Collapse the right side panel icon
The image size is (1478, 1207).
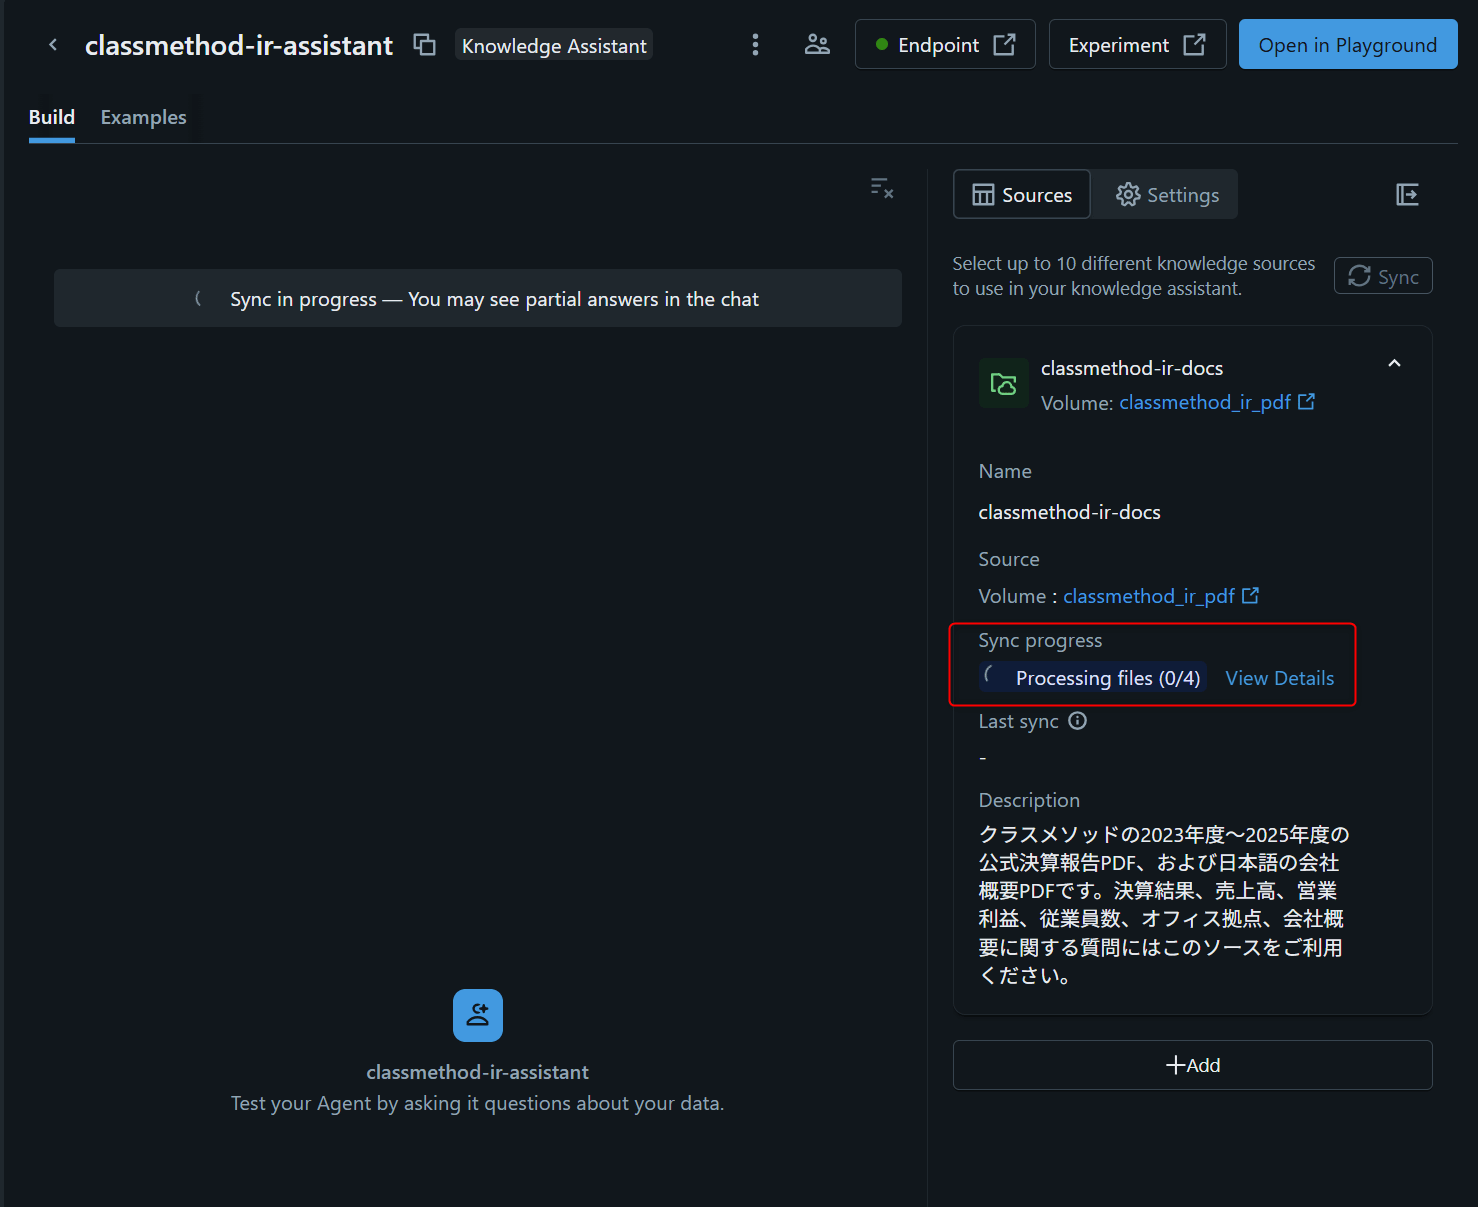[x=1407, y=194]
